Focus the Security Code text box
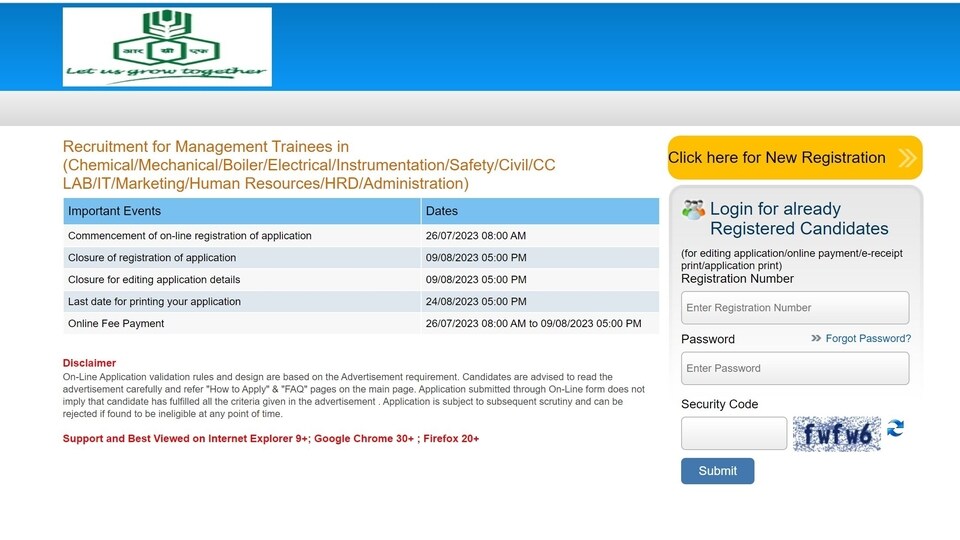This screenshot has width=960, height=540. point(734,433)
